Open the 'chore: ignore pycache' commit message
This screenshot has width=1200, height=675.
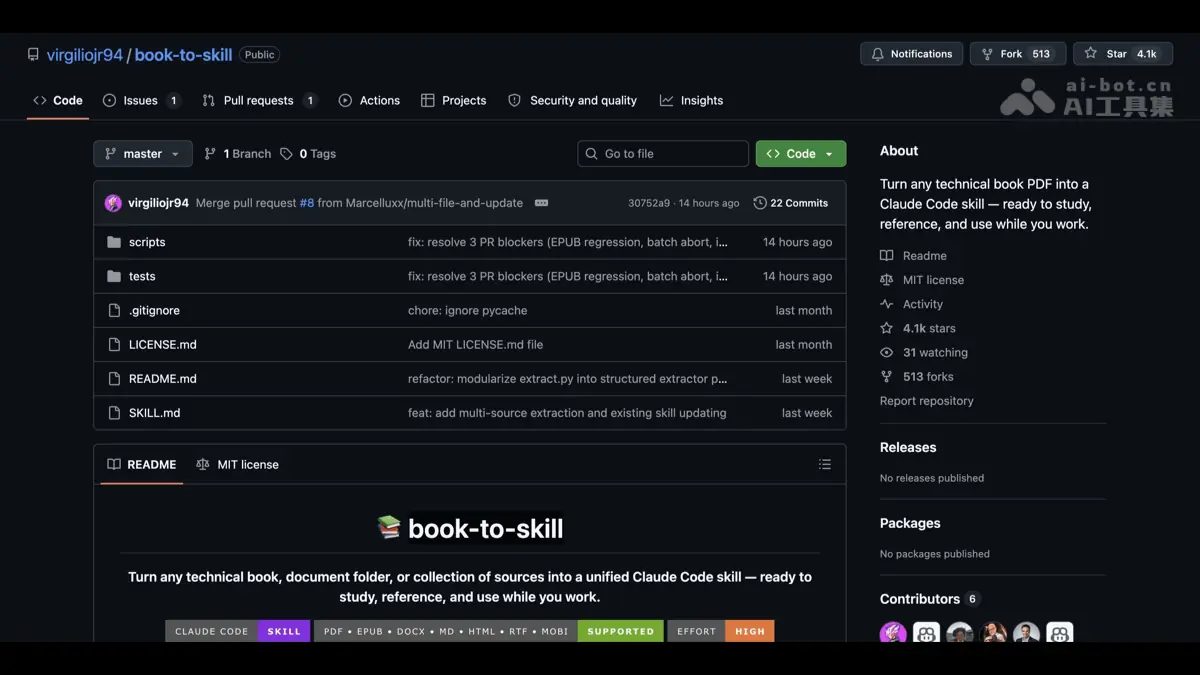tap(467, 310)
